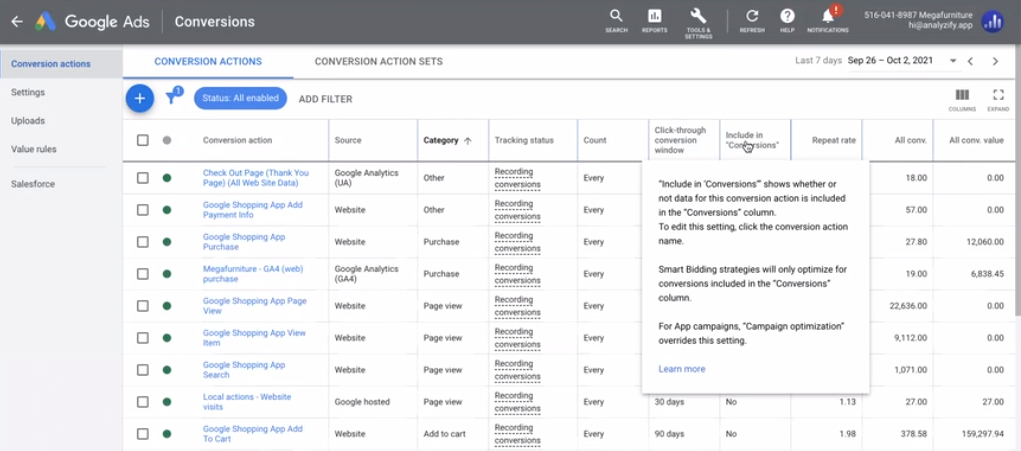The height and width of the screenshot is (451, 1021).
Task: Open Check Out Page (Thank You Page) link
Action: pos(256,178)
